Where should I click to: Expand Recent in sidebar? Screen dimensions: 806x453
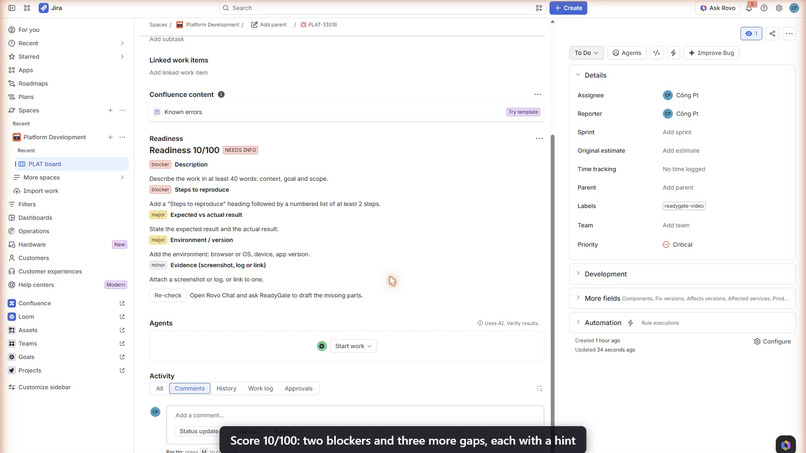(122, 43)
